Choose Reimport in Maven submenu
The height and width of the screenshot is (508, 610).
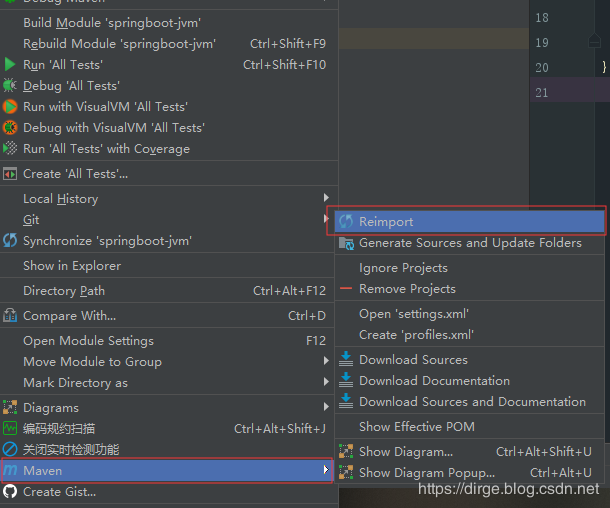click(469, 221)
